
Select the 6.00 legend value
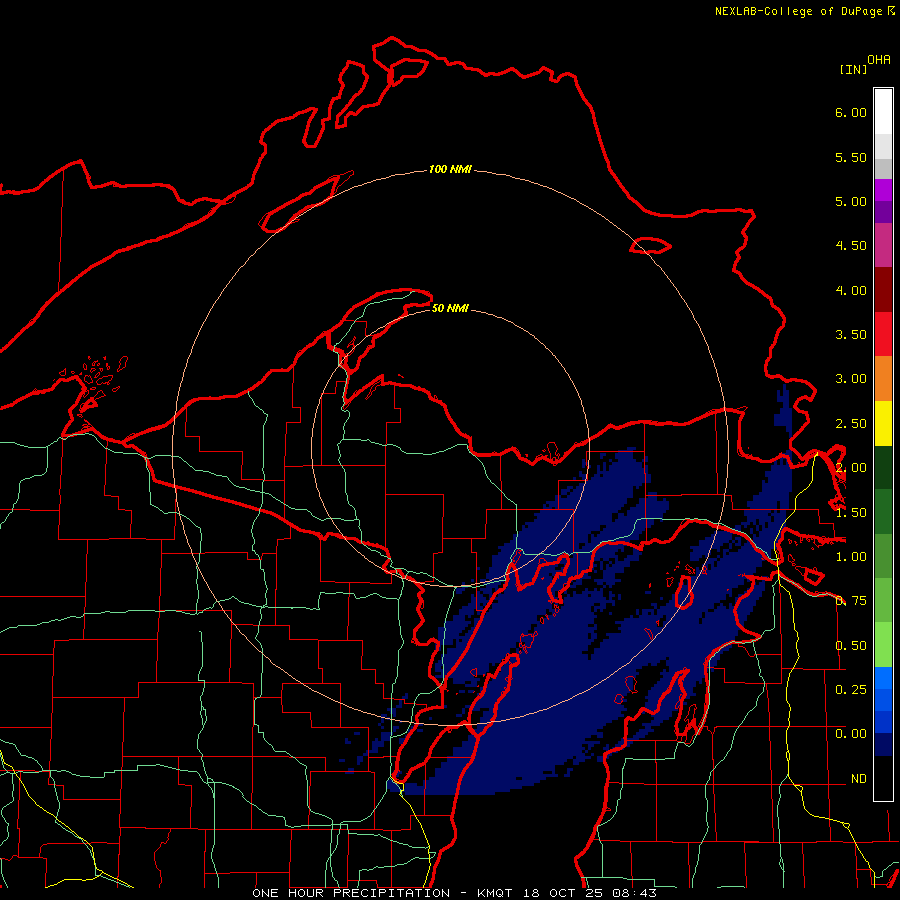pyautogui.click(x=851, y=112)
